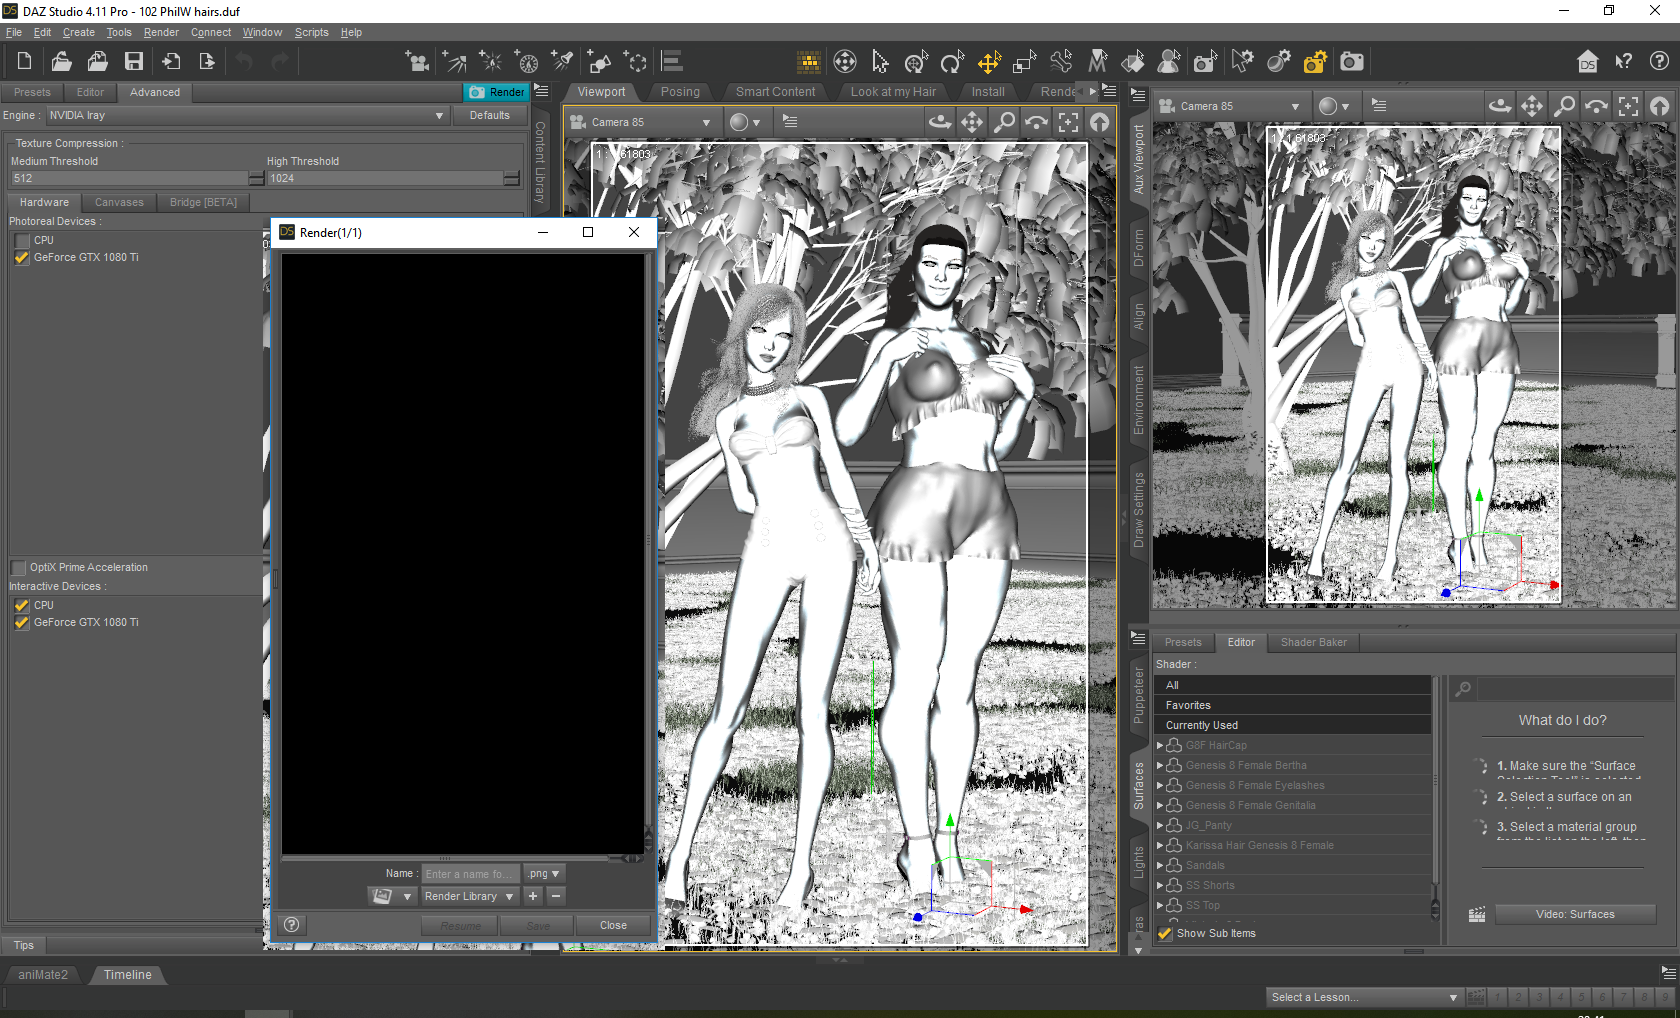Click the Create New Camera icon
Image resolution: width=1680 pixels, height=1018 pixels.
417,62
